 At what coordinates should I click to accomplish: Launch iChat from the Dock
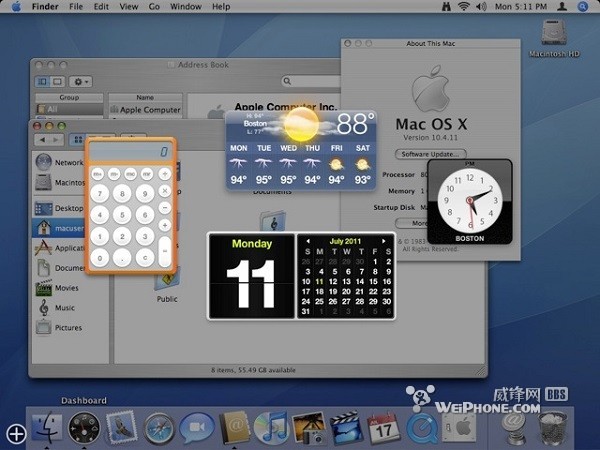click(x=196, y=427)
